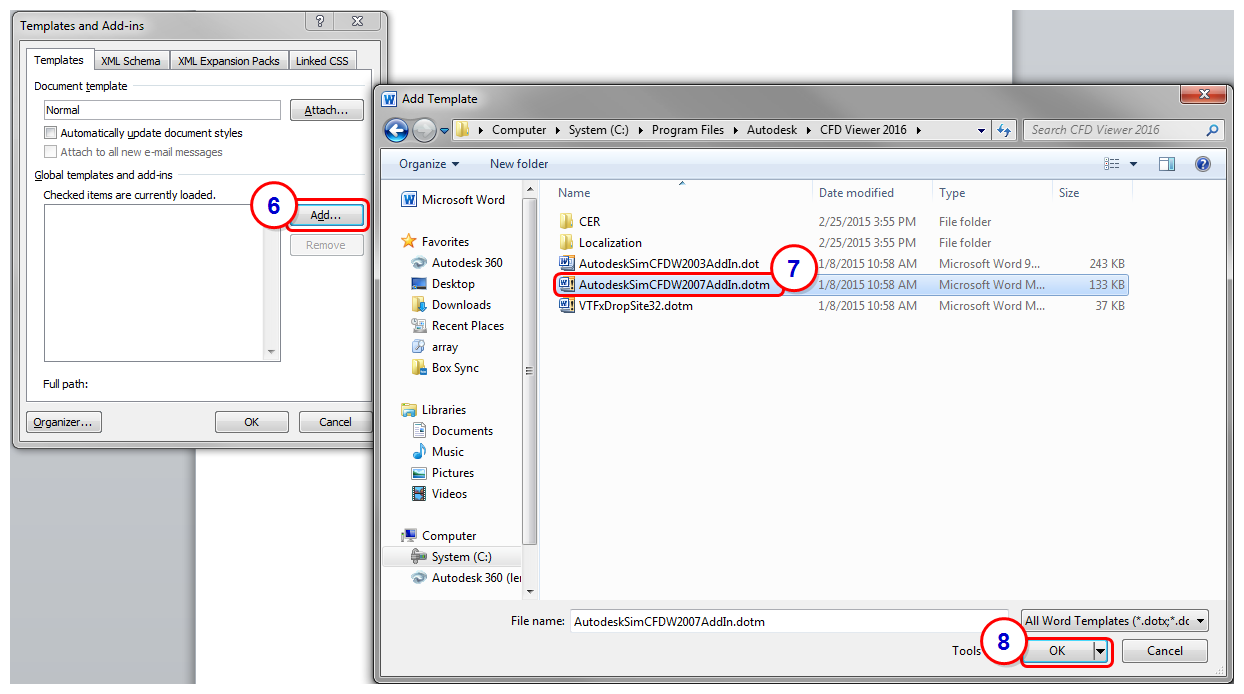
Task: Click the Back navigation arrow in Add Template
Action: [x=396, y=130]
